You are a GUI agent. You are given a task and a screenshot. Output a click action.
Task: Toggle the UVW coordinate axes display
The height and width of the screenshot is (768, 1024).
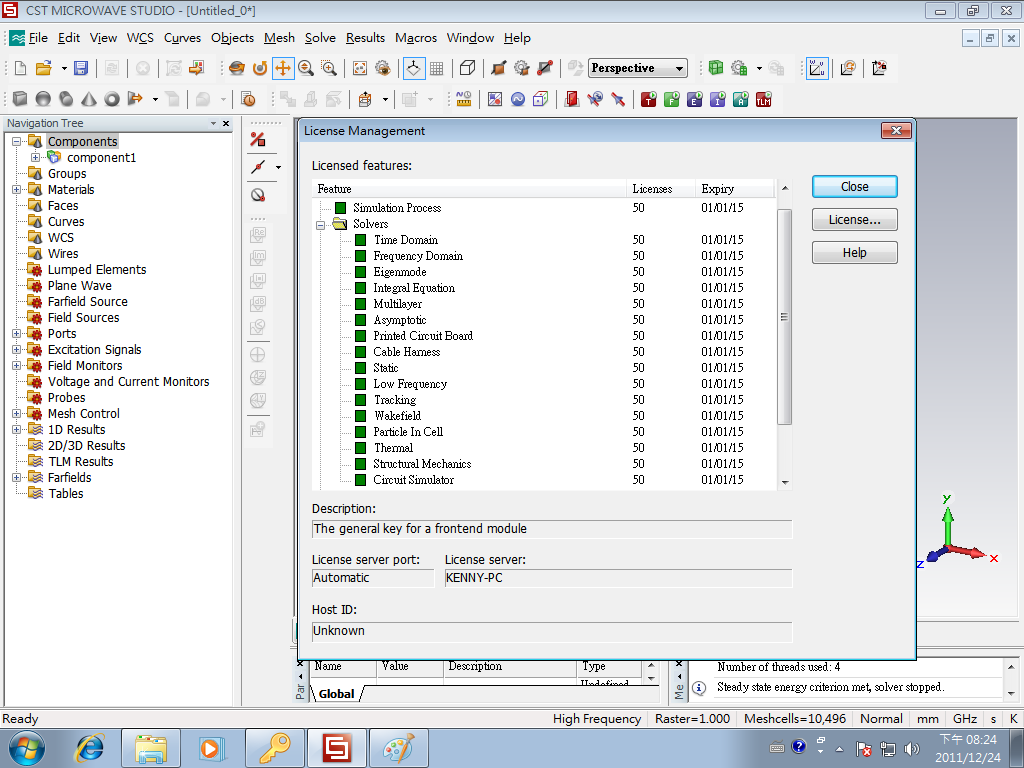click(x=817, y=68)
